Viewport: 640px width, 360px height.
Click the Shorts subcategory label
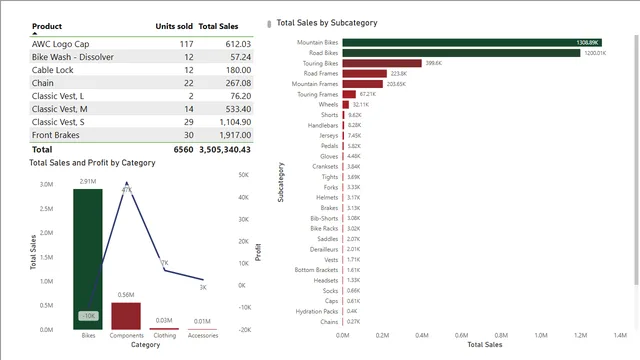(329, 115)
